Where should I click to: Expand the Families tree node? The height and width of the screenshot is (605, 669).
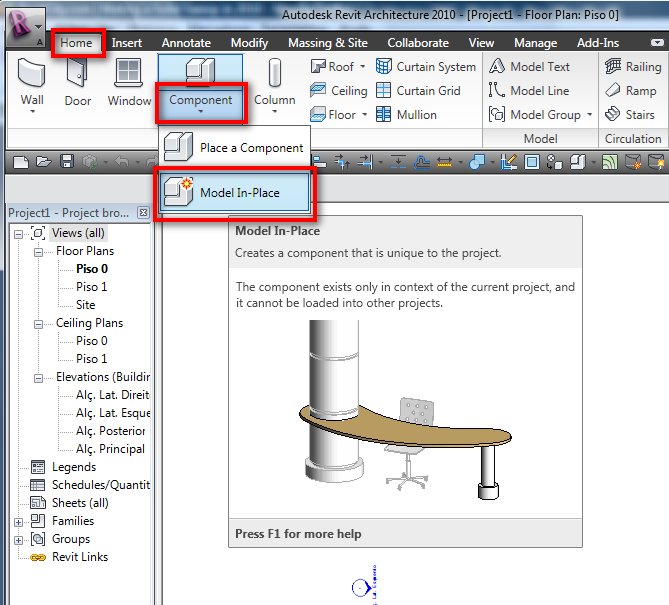pyautogui.click(x=18, y=522)
